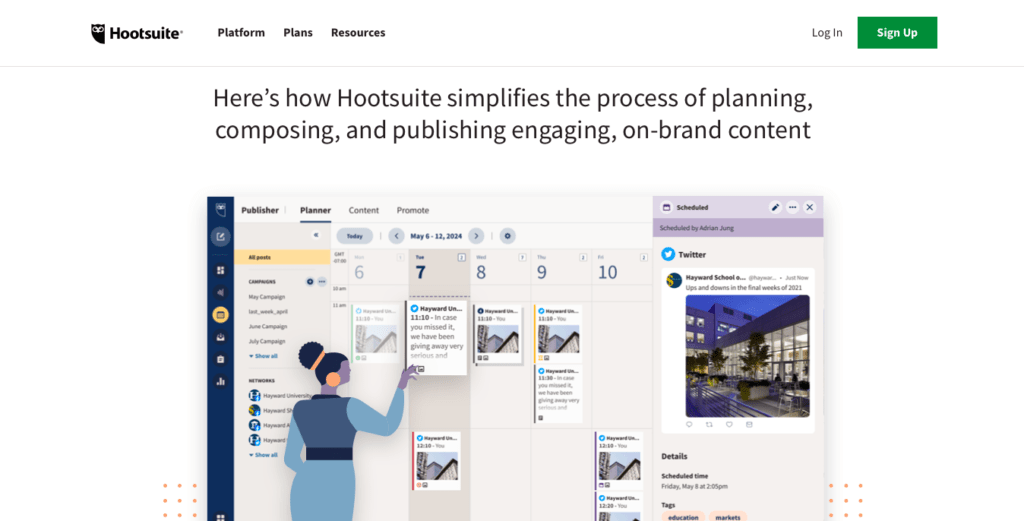Viewport: 1024px width, 521px height.
Task: Open Thursday 11:30 text post card
Action: (558, 394)
